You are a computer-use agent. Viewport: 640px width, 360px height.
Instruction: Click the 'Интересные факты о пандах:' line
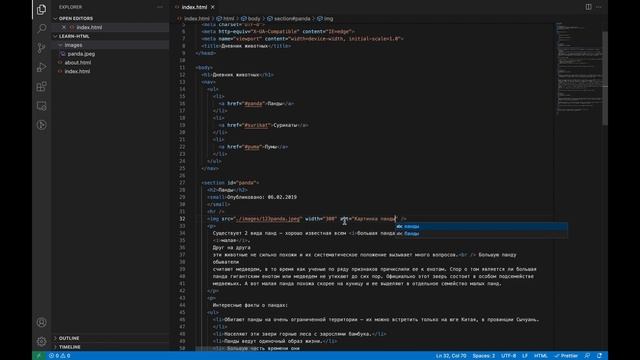pyautogui.click(x=250, y=305)
